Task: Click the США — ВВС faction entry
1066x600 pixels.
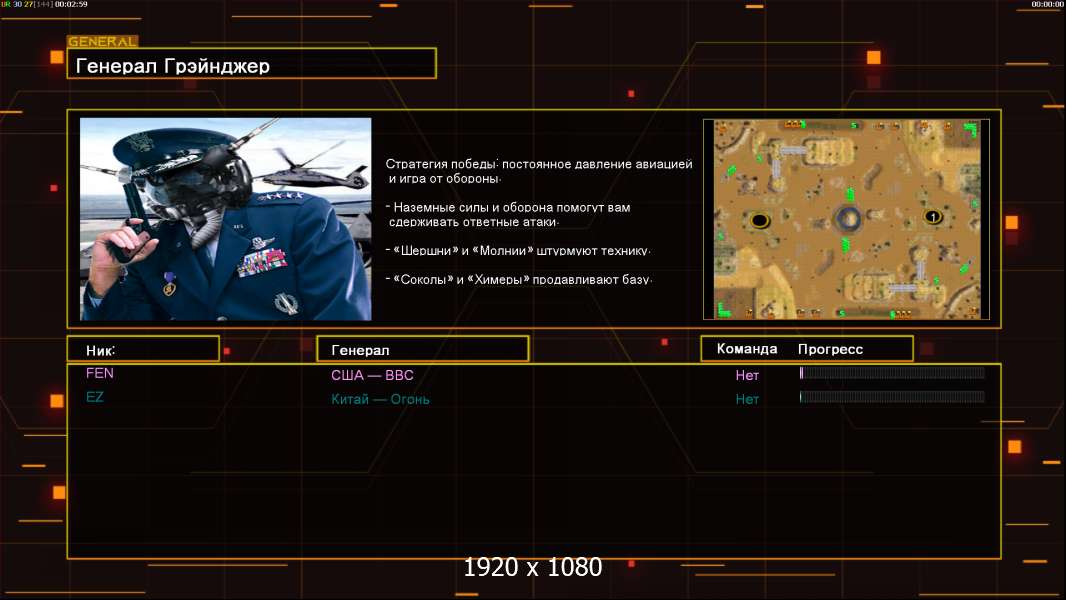Action: (x=372, y=376)
